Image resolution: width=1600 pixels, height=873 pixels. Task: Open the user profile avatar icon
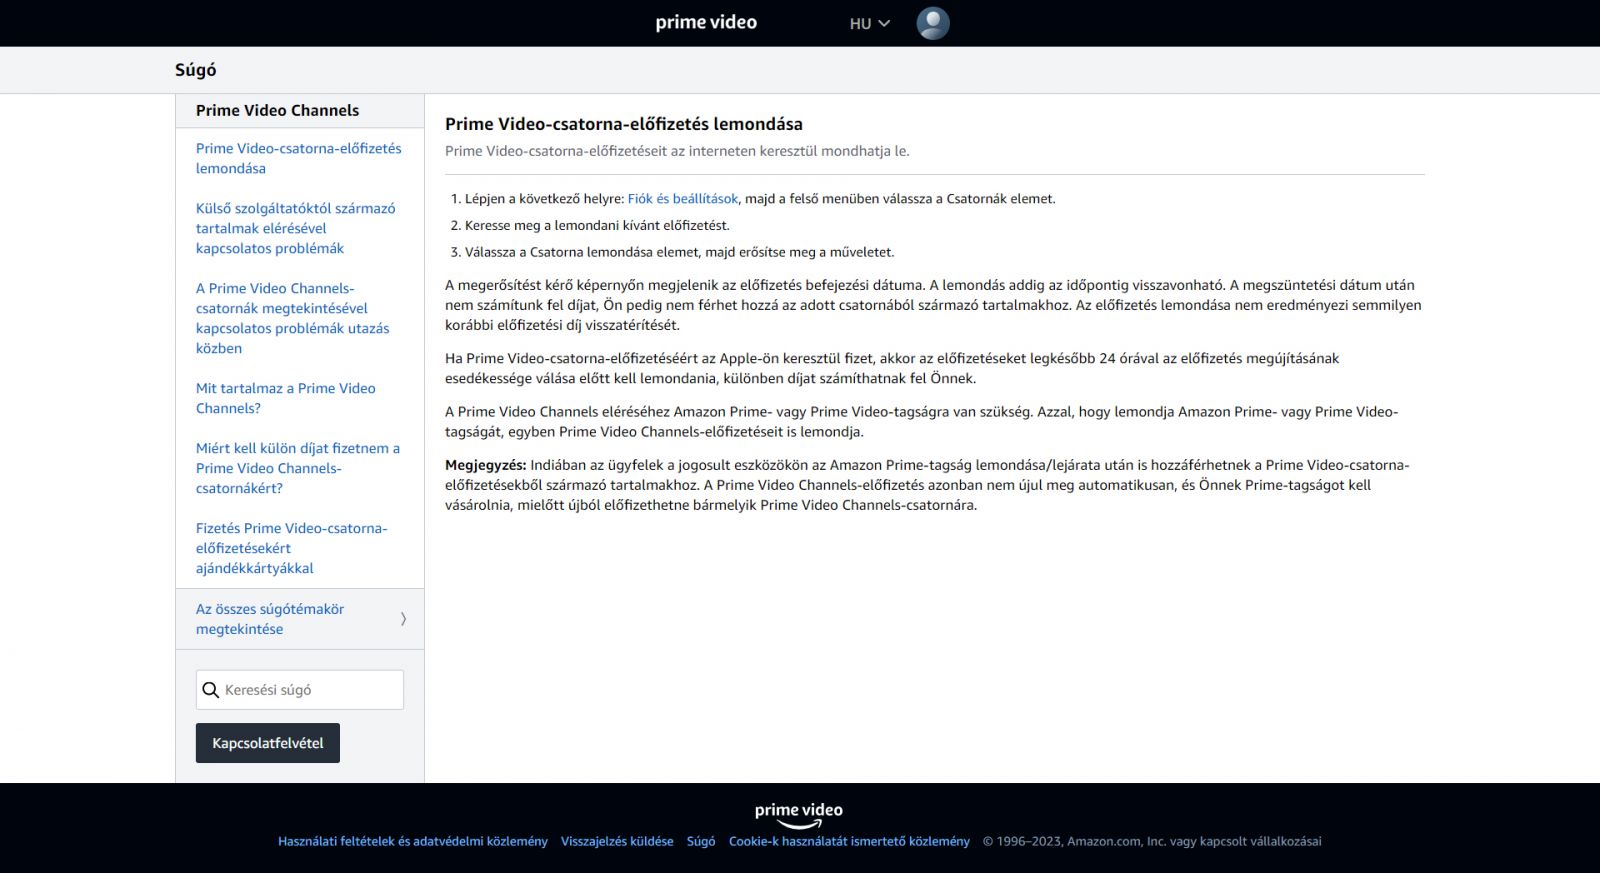click(932, 23)
